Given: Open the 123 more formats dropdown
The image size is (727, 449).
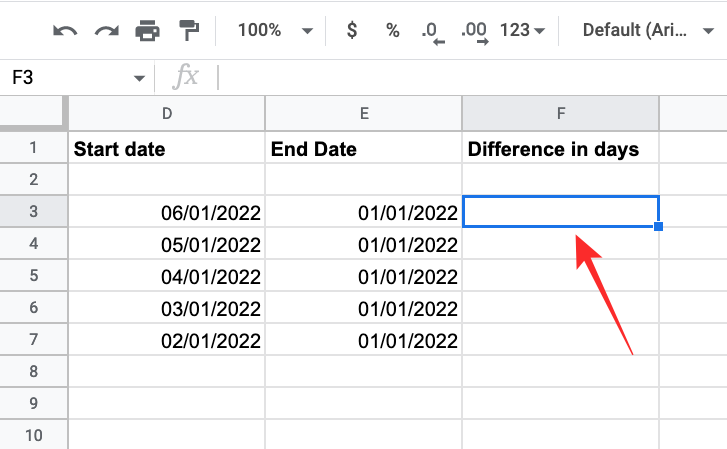Looking at the screenshot, I should [522, 30].
